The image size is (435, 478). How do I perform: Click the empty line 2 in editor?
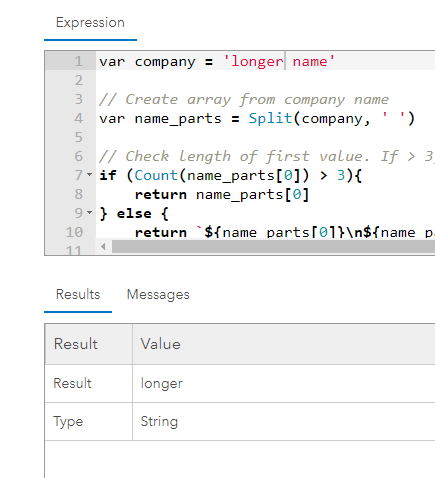(x=265, y=80)
